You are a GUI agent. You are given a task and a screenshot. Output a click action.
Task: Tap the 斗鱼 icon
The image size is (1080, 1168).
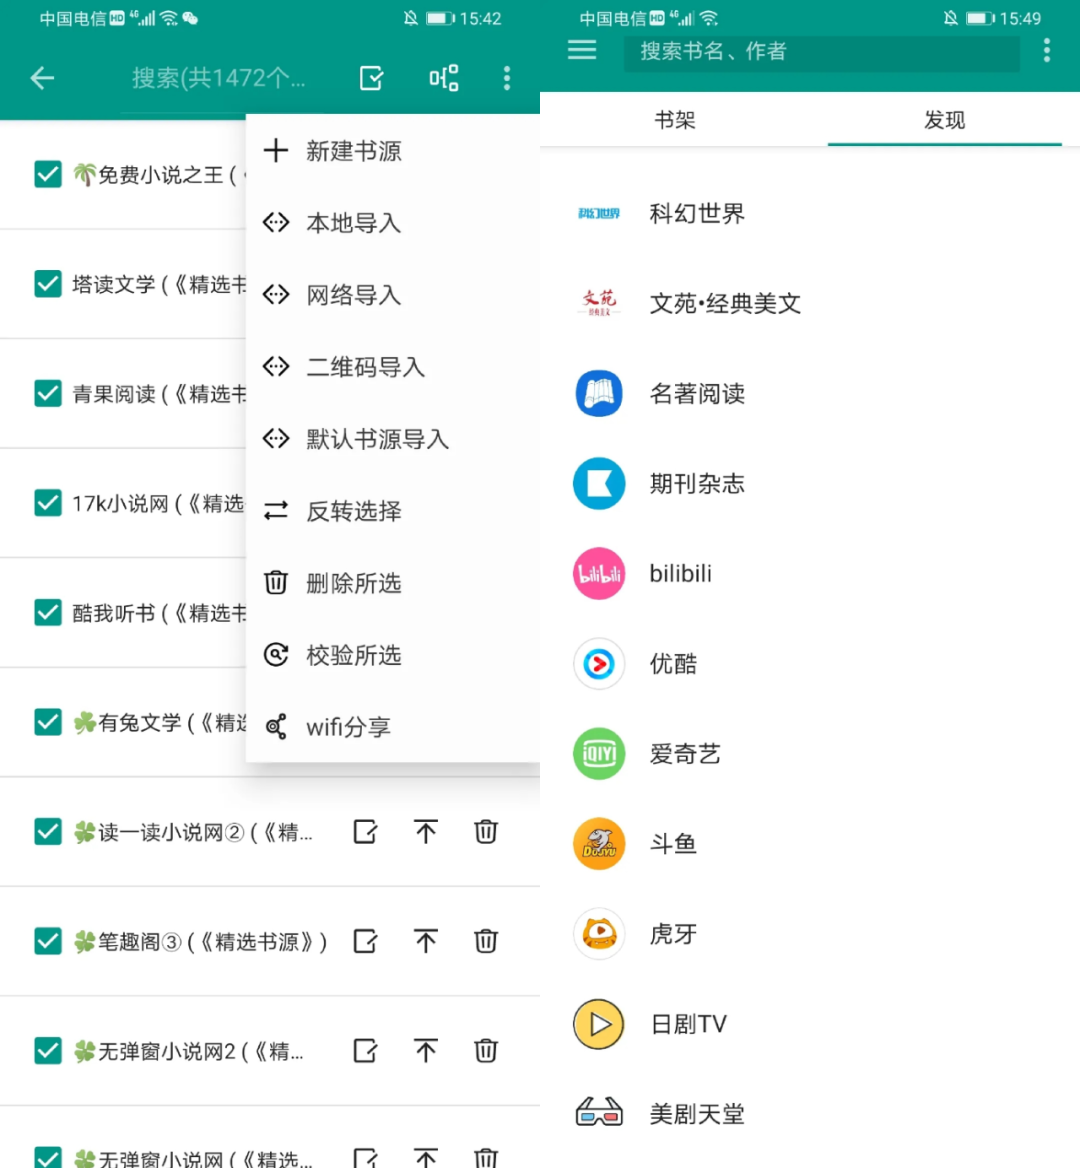[x=599, y=844]
